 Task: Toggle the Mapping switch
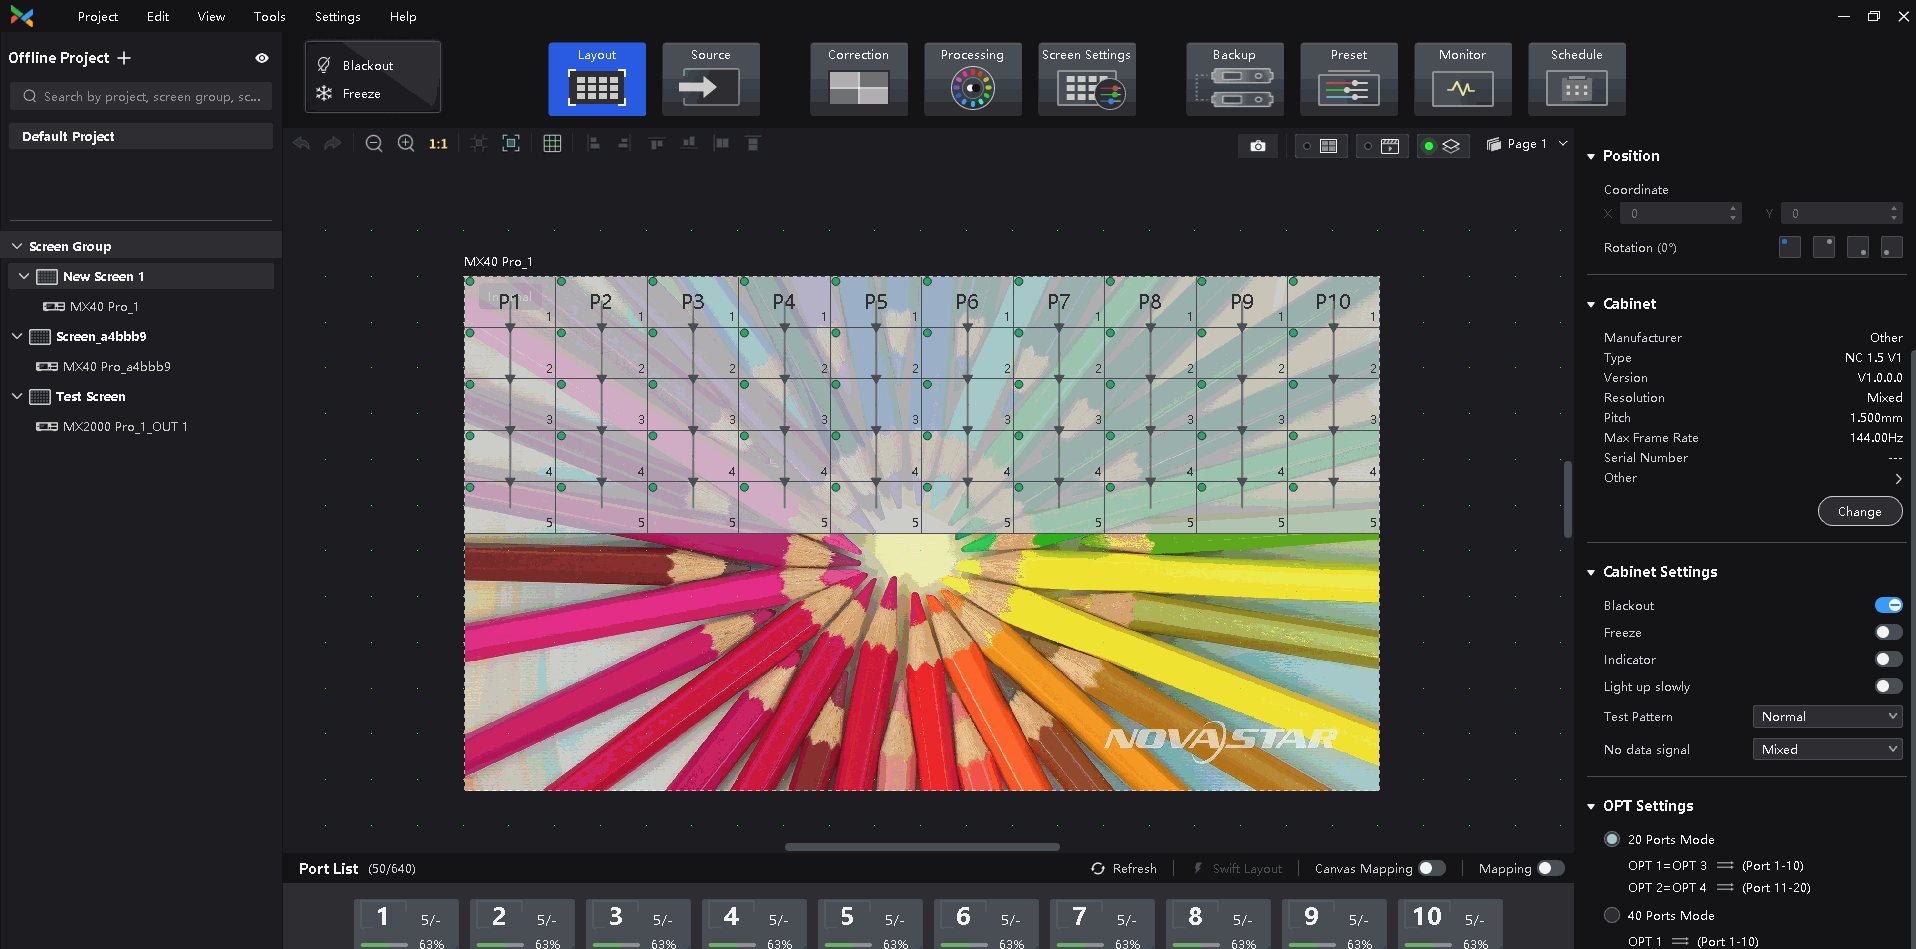[1551, 868]
